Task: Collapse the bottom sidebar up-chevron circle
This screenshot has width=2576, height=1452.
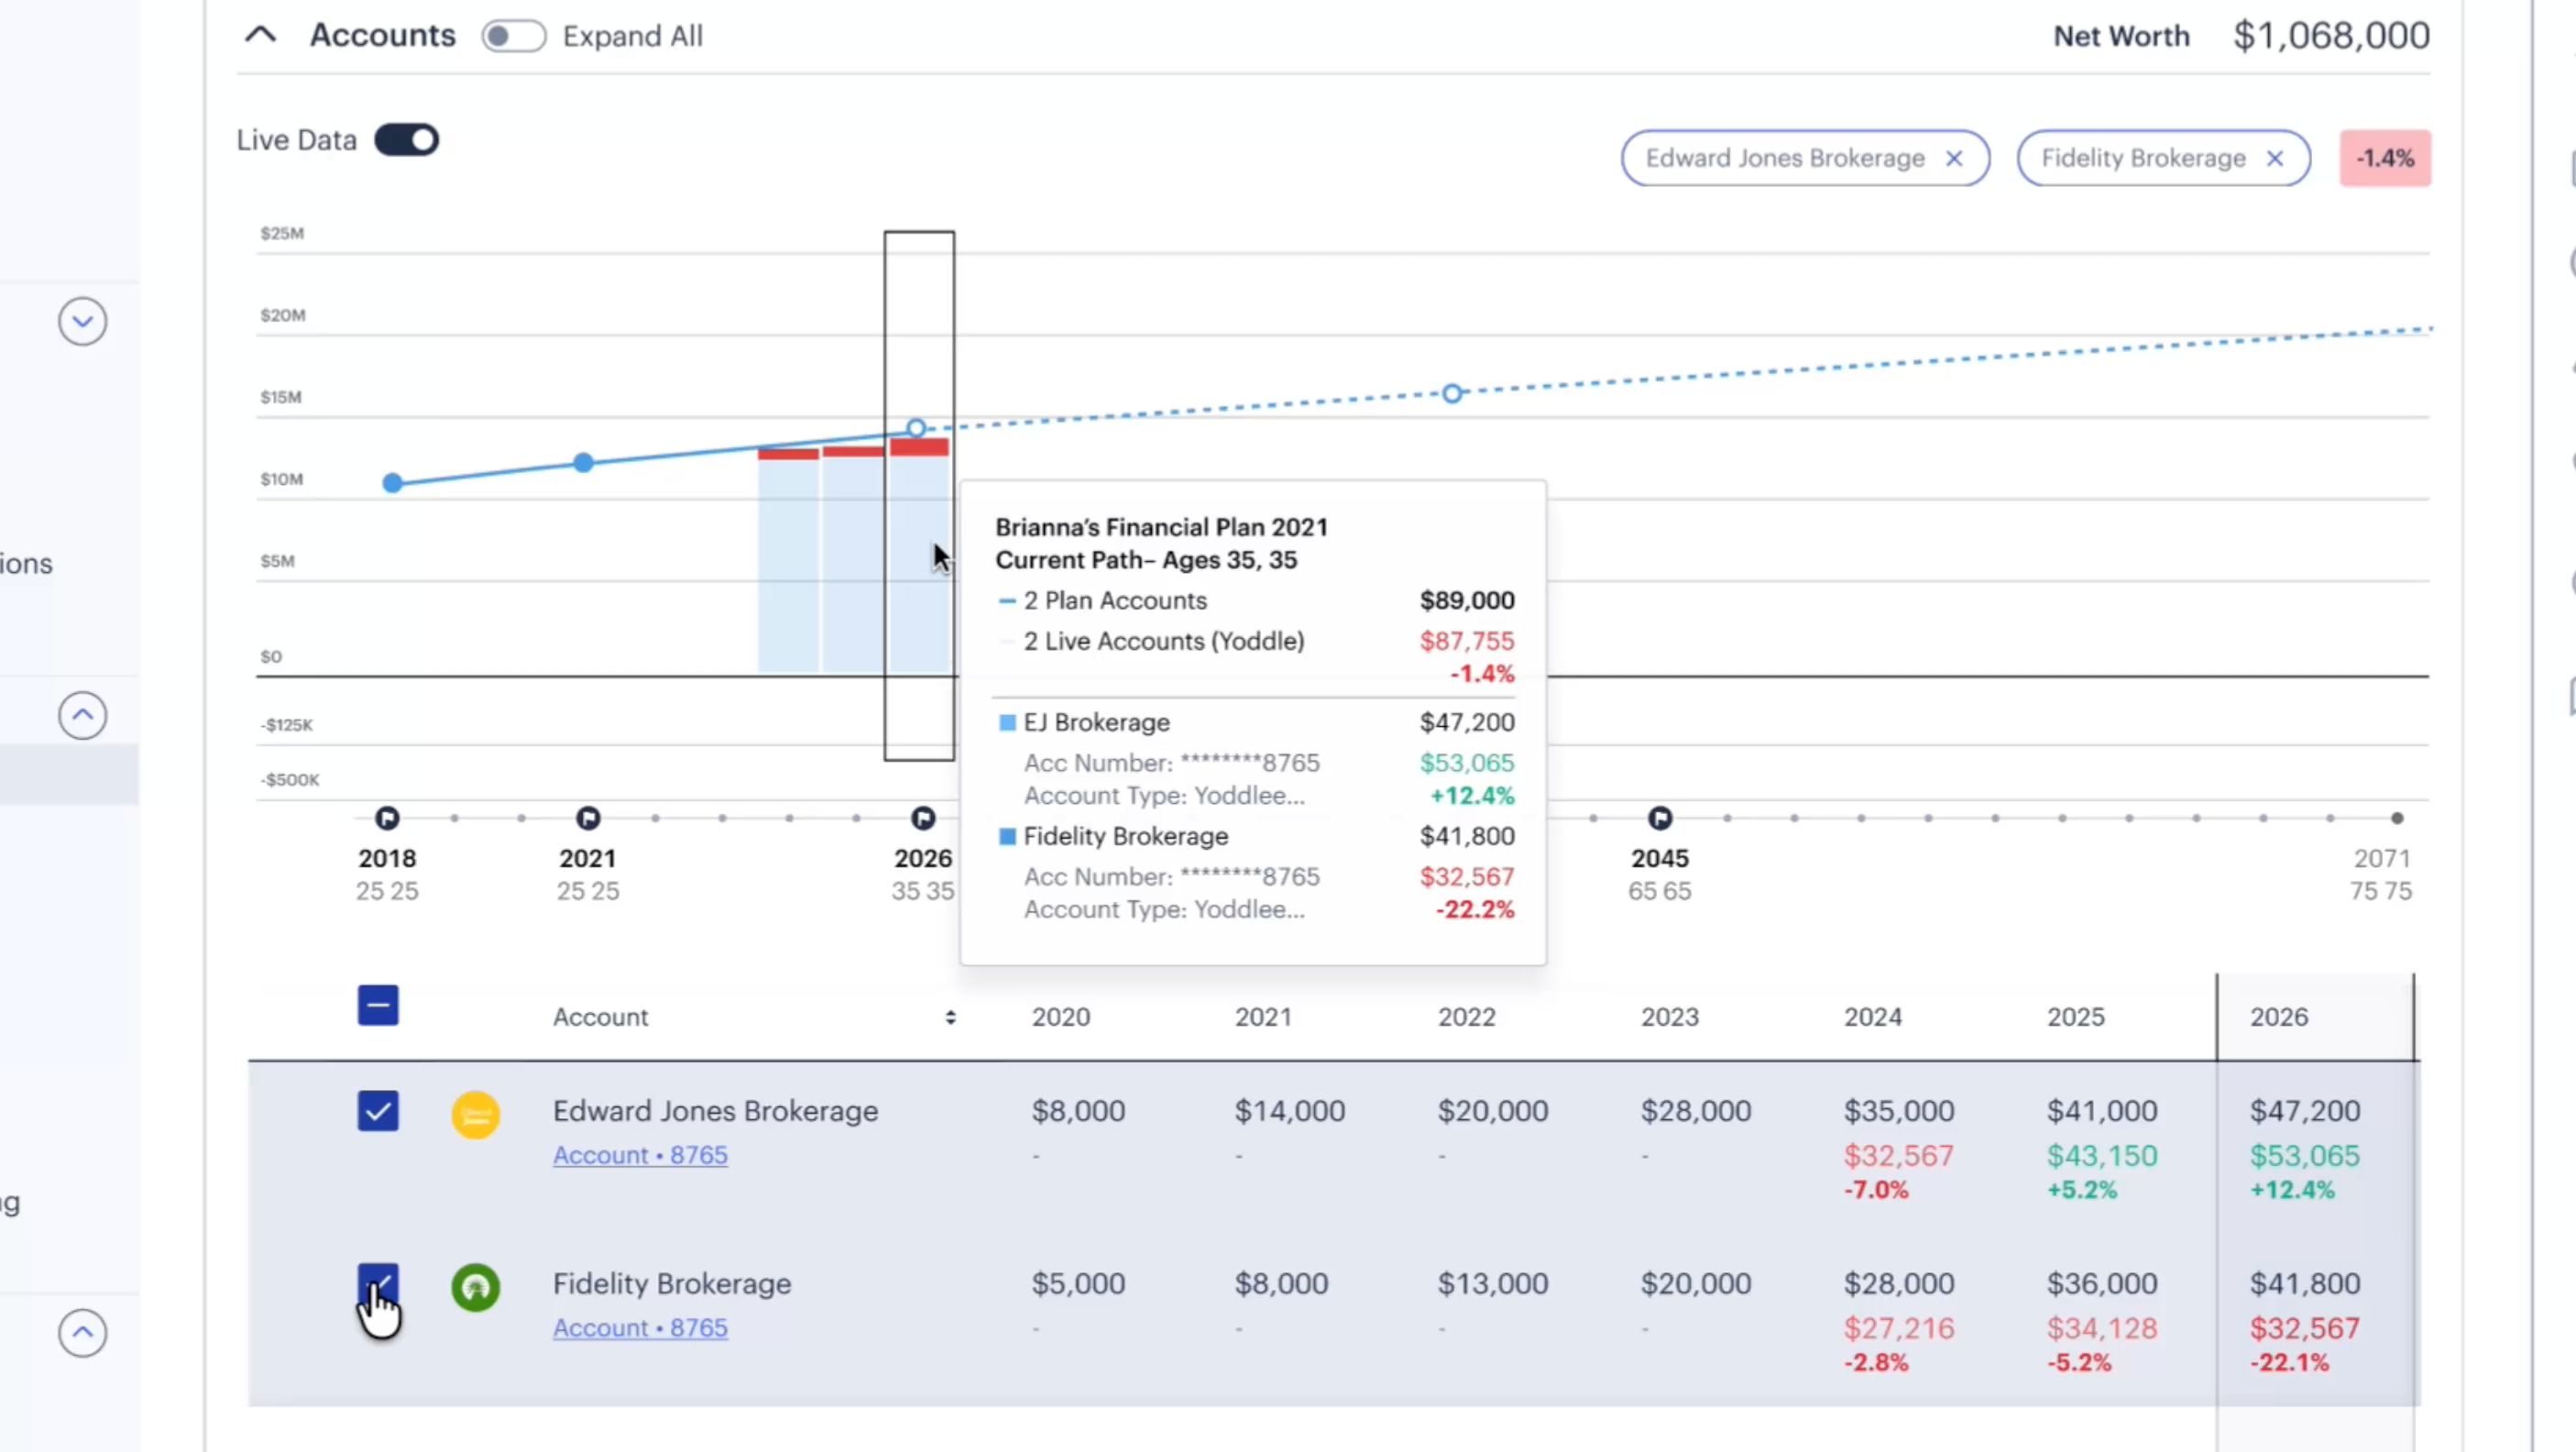Action: pos(82,1333)
